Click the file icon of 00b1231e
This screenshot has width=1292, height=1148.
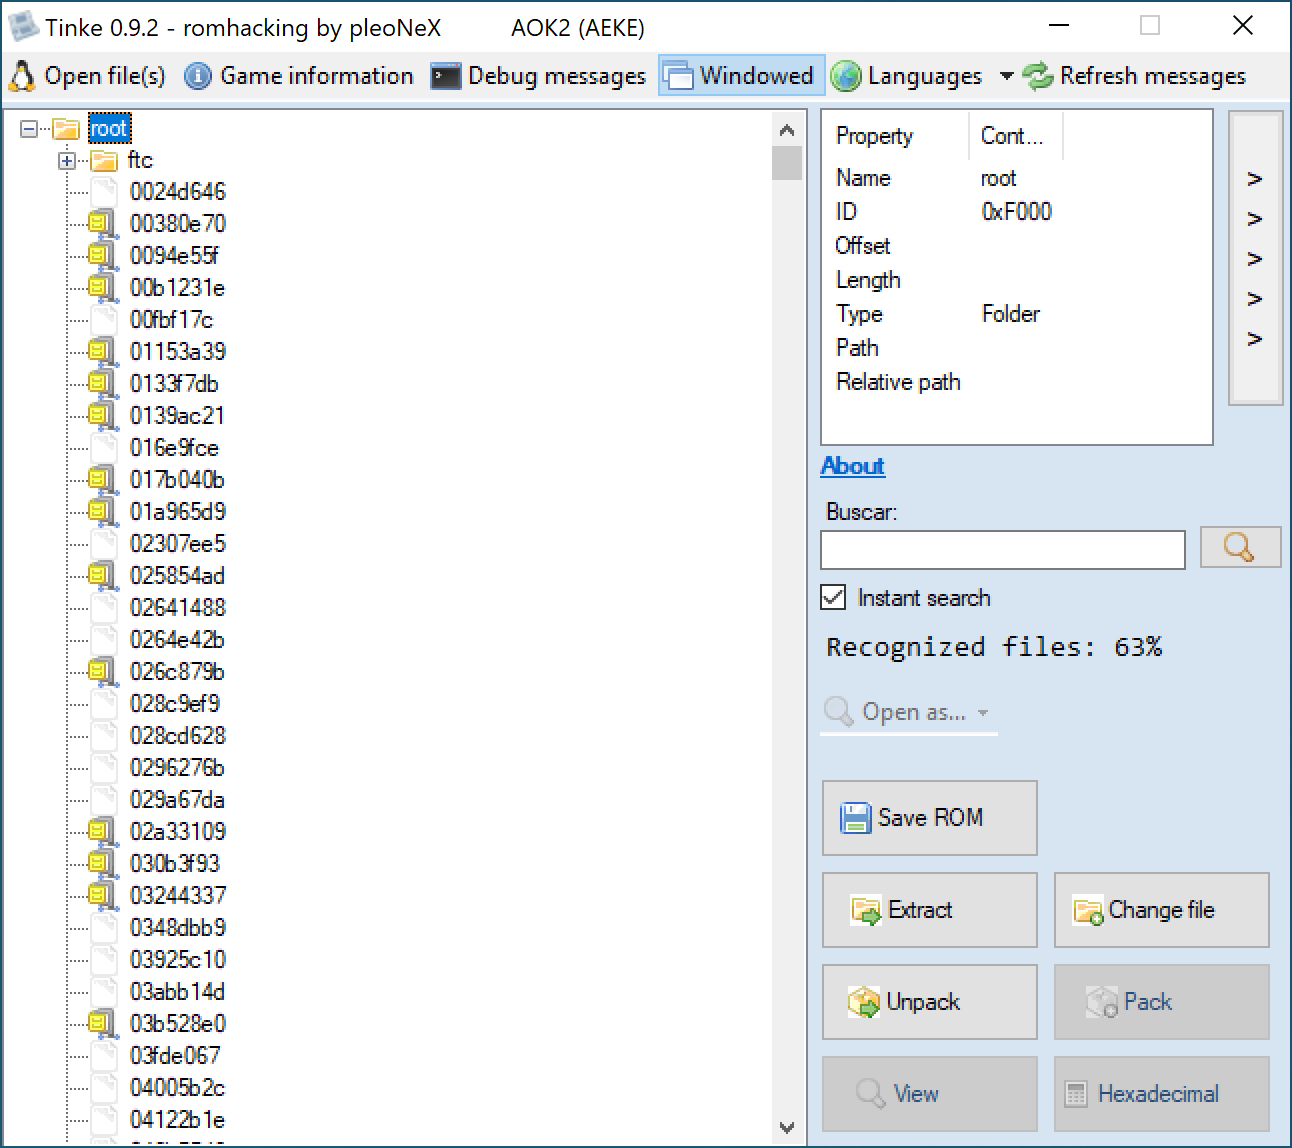[x=102, y=288]
